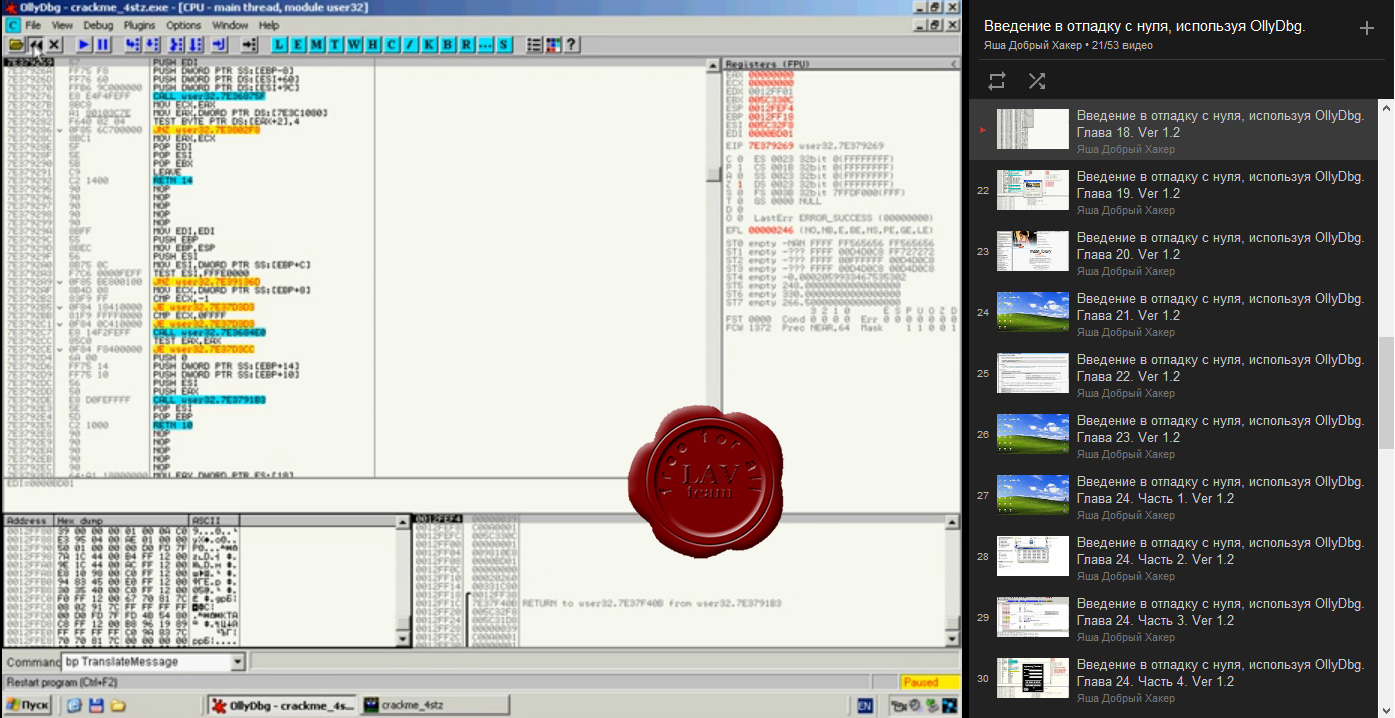The height and width of the screenshot is (718, 1395).
Task: Toggle the Registers (FPU) header bar
Action: point(840,63)
